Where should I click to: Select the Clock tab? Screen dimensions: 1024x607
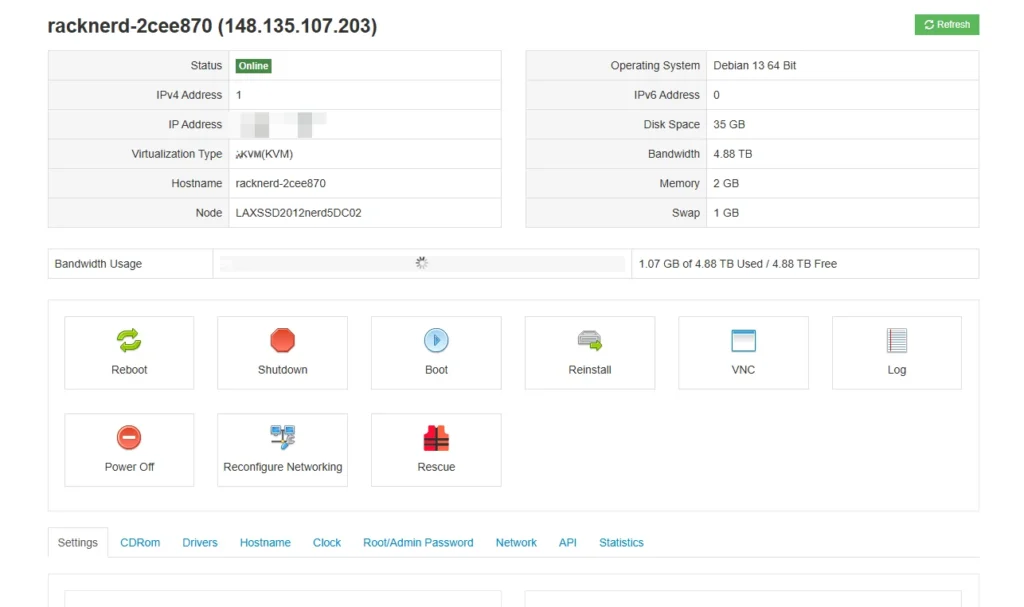click(x=327, y=543)
